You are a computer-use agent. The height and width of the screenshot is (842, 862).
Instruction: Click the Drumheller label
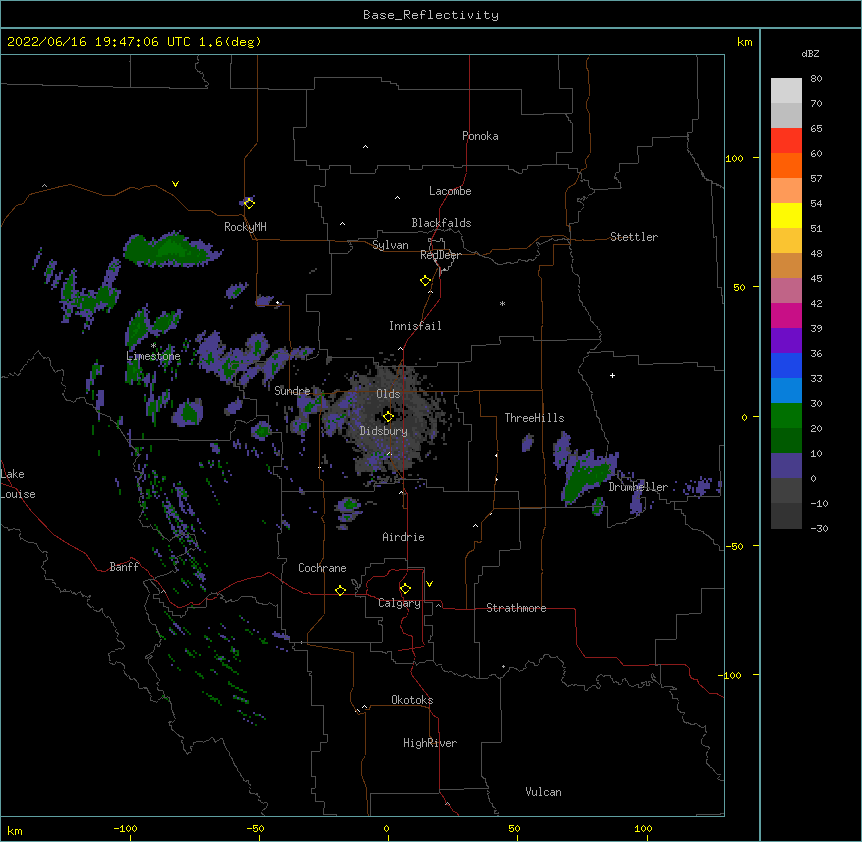(638, 487)
